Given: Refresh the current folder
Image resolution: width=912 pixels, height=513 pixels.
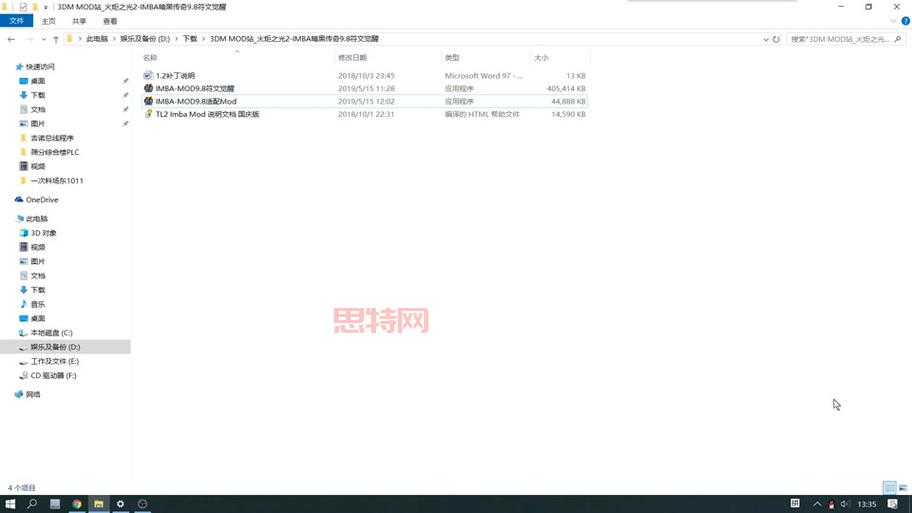Looking at the screenshot, I should (x=776, y=39).
